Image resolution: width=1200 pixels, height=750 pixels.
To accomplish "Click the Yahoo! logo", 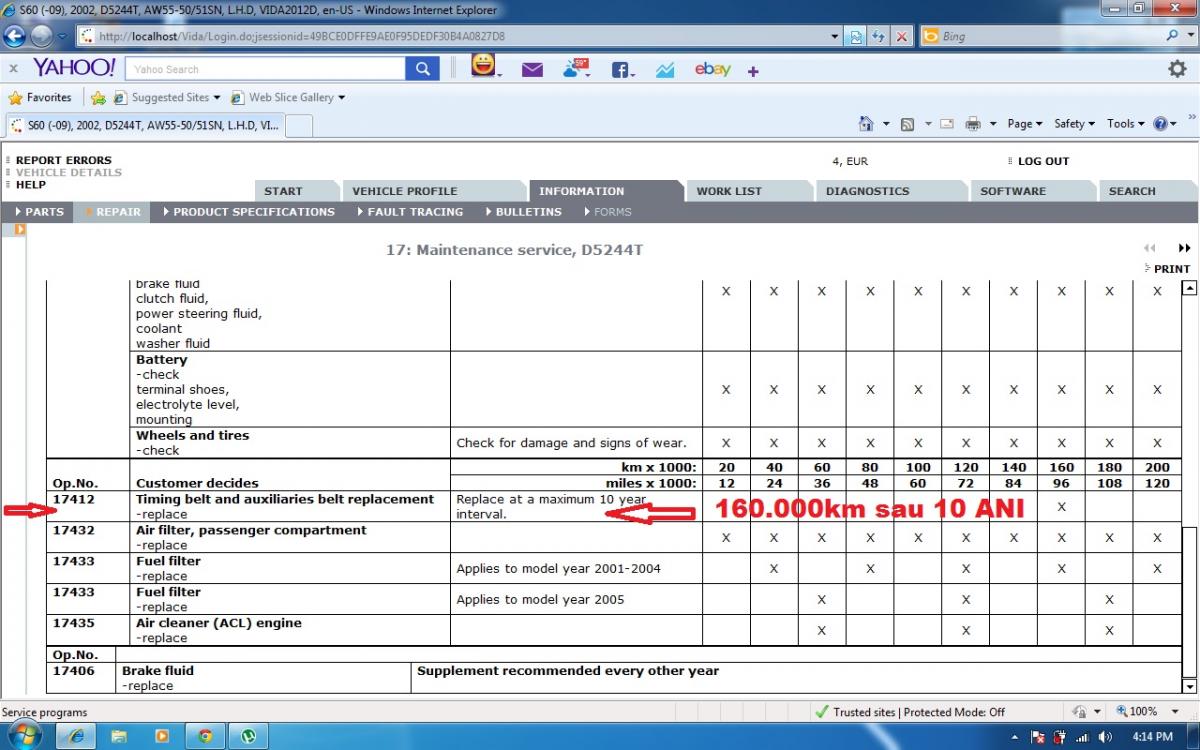I will coord(74,68).
